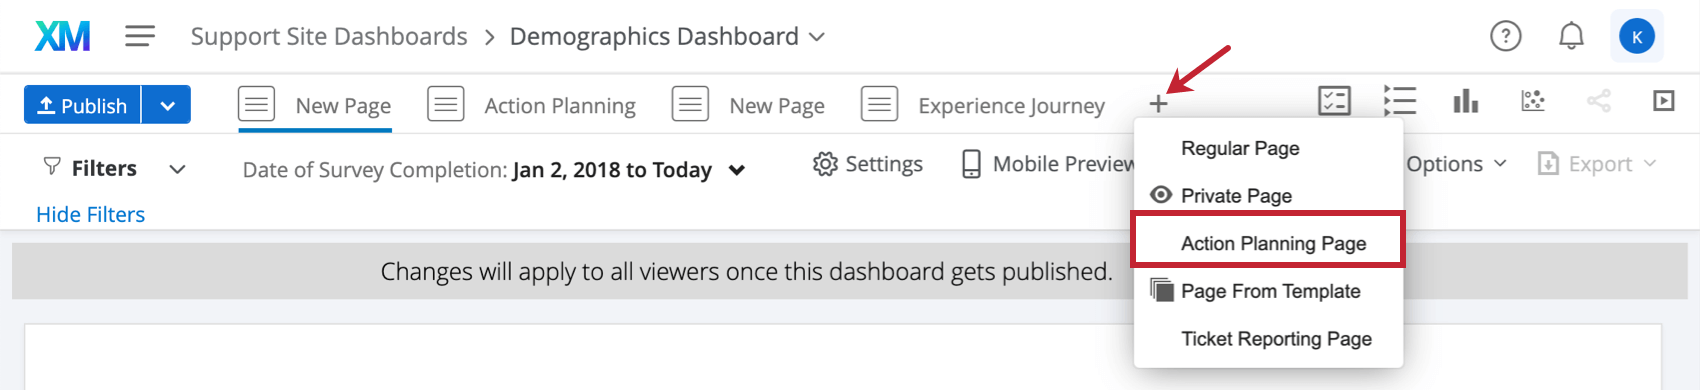Expand the Demographics Dashboard dropdown

pyautogui.click(x=817, y=37)
